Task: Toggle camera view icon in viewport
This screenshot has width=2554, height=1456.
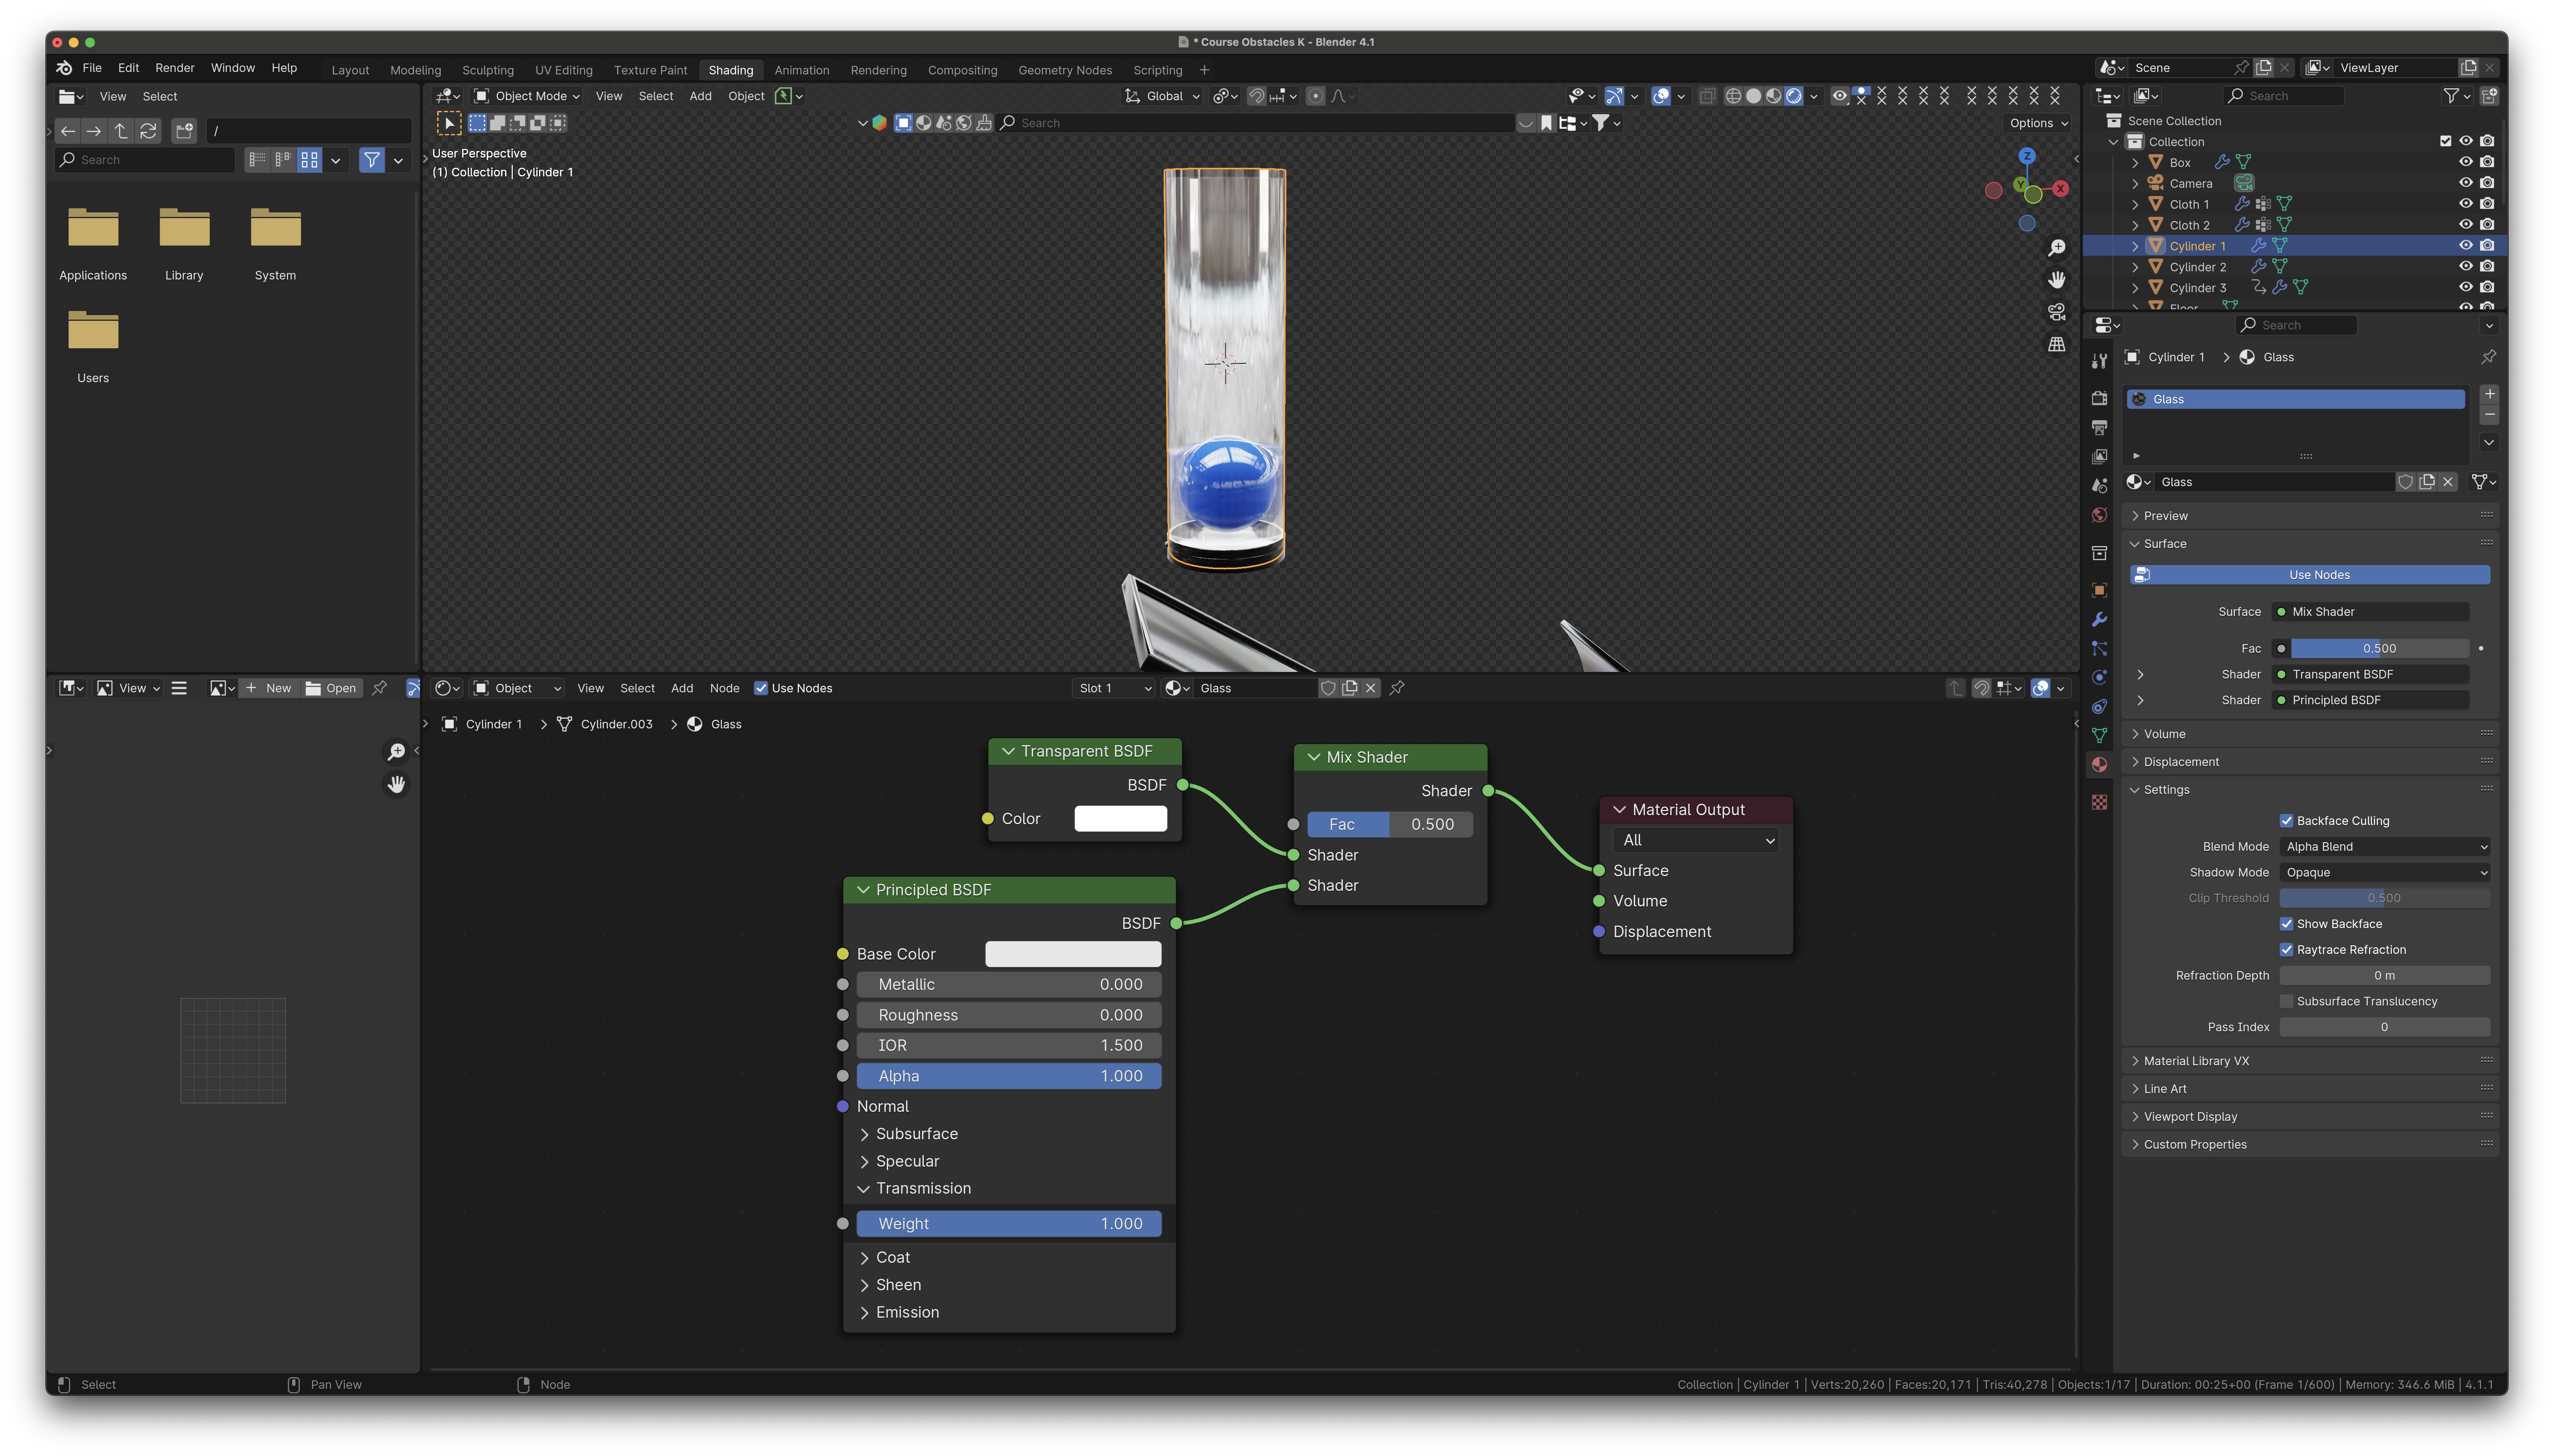Action: [2056, 312]
